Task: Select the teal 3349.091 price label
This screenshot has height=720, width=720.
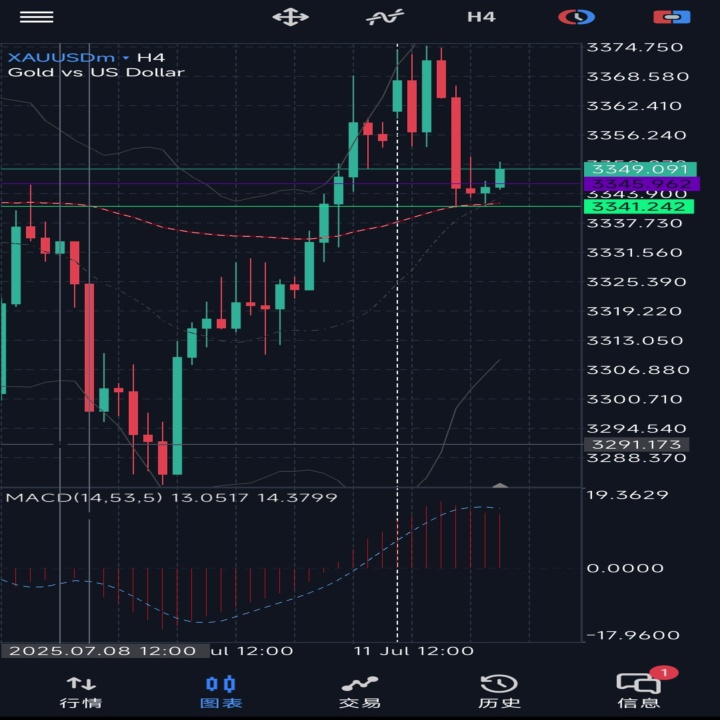Action: pyautogui.click(x=640, y=169)
